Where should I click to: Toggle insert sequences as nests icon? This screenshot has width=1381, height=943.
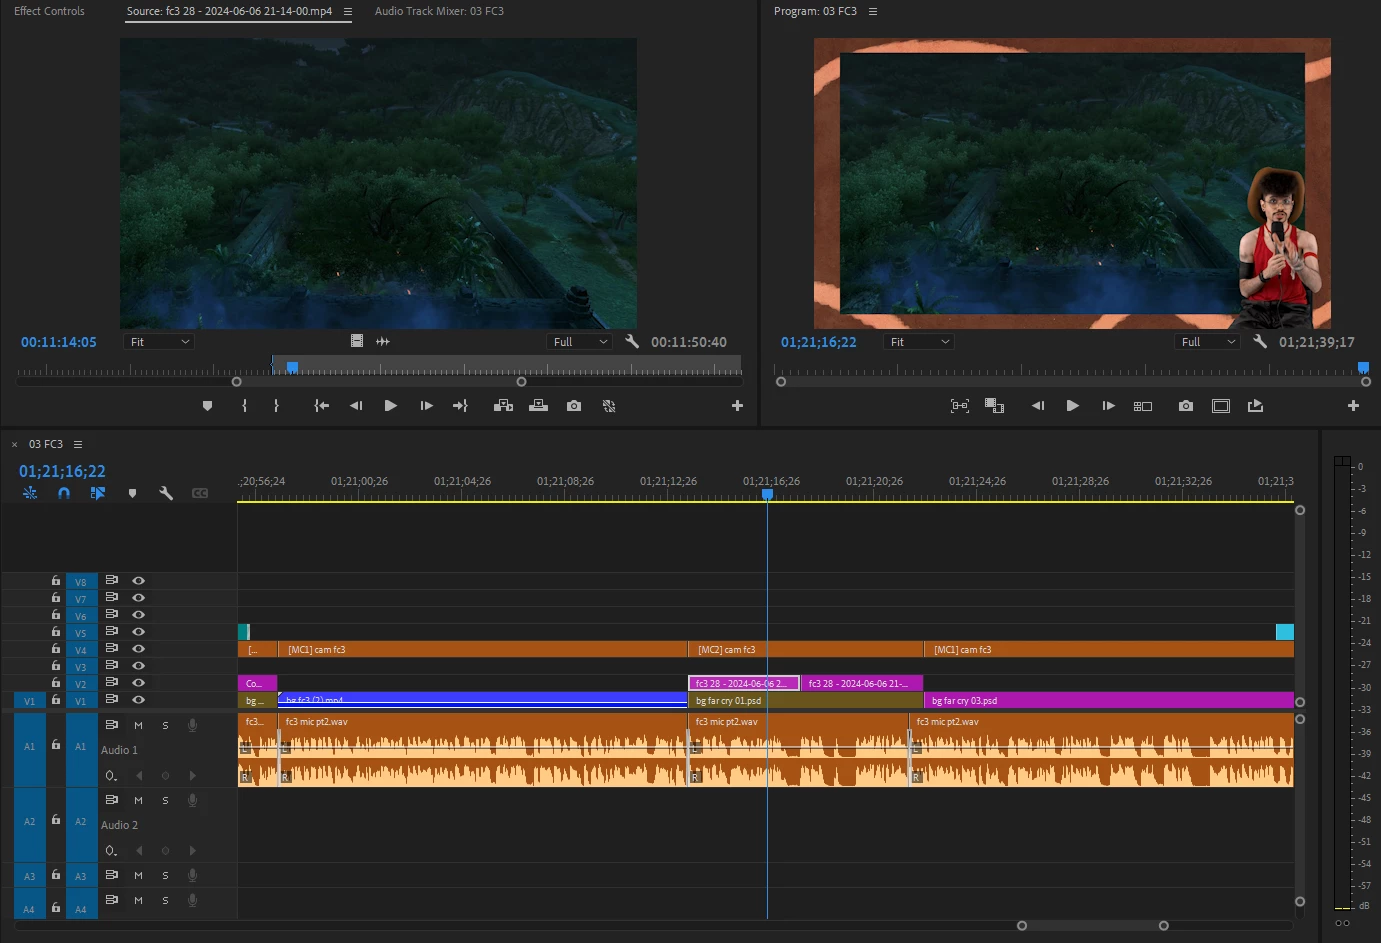pos(30,493)
